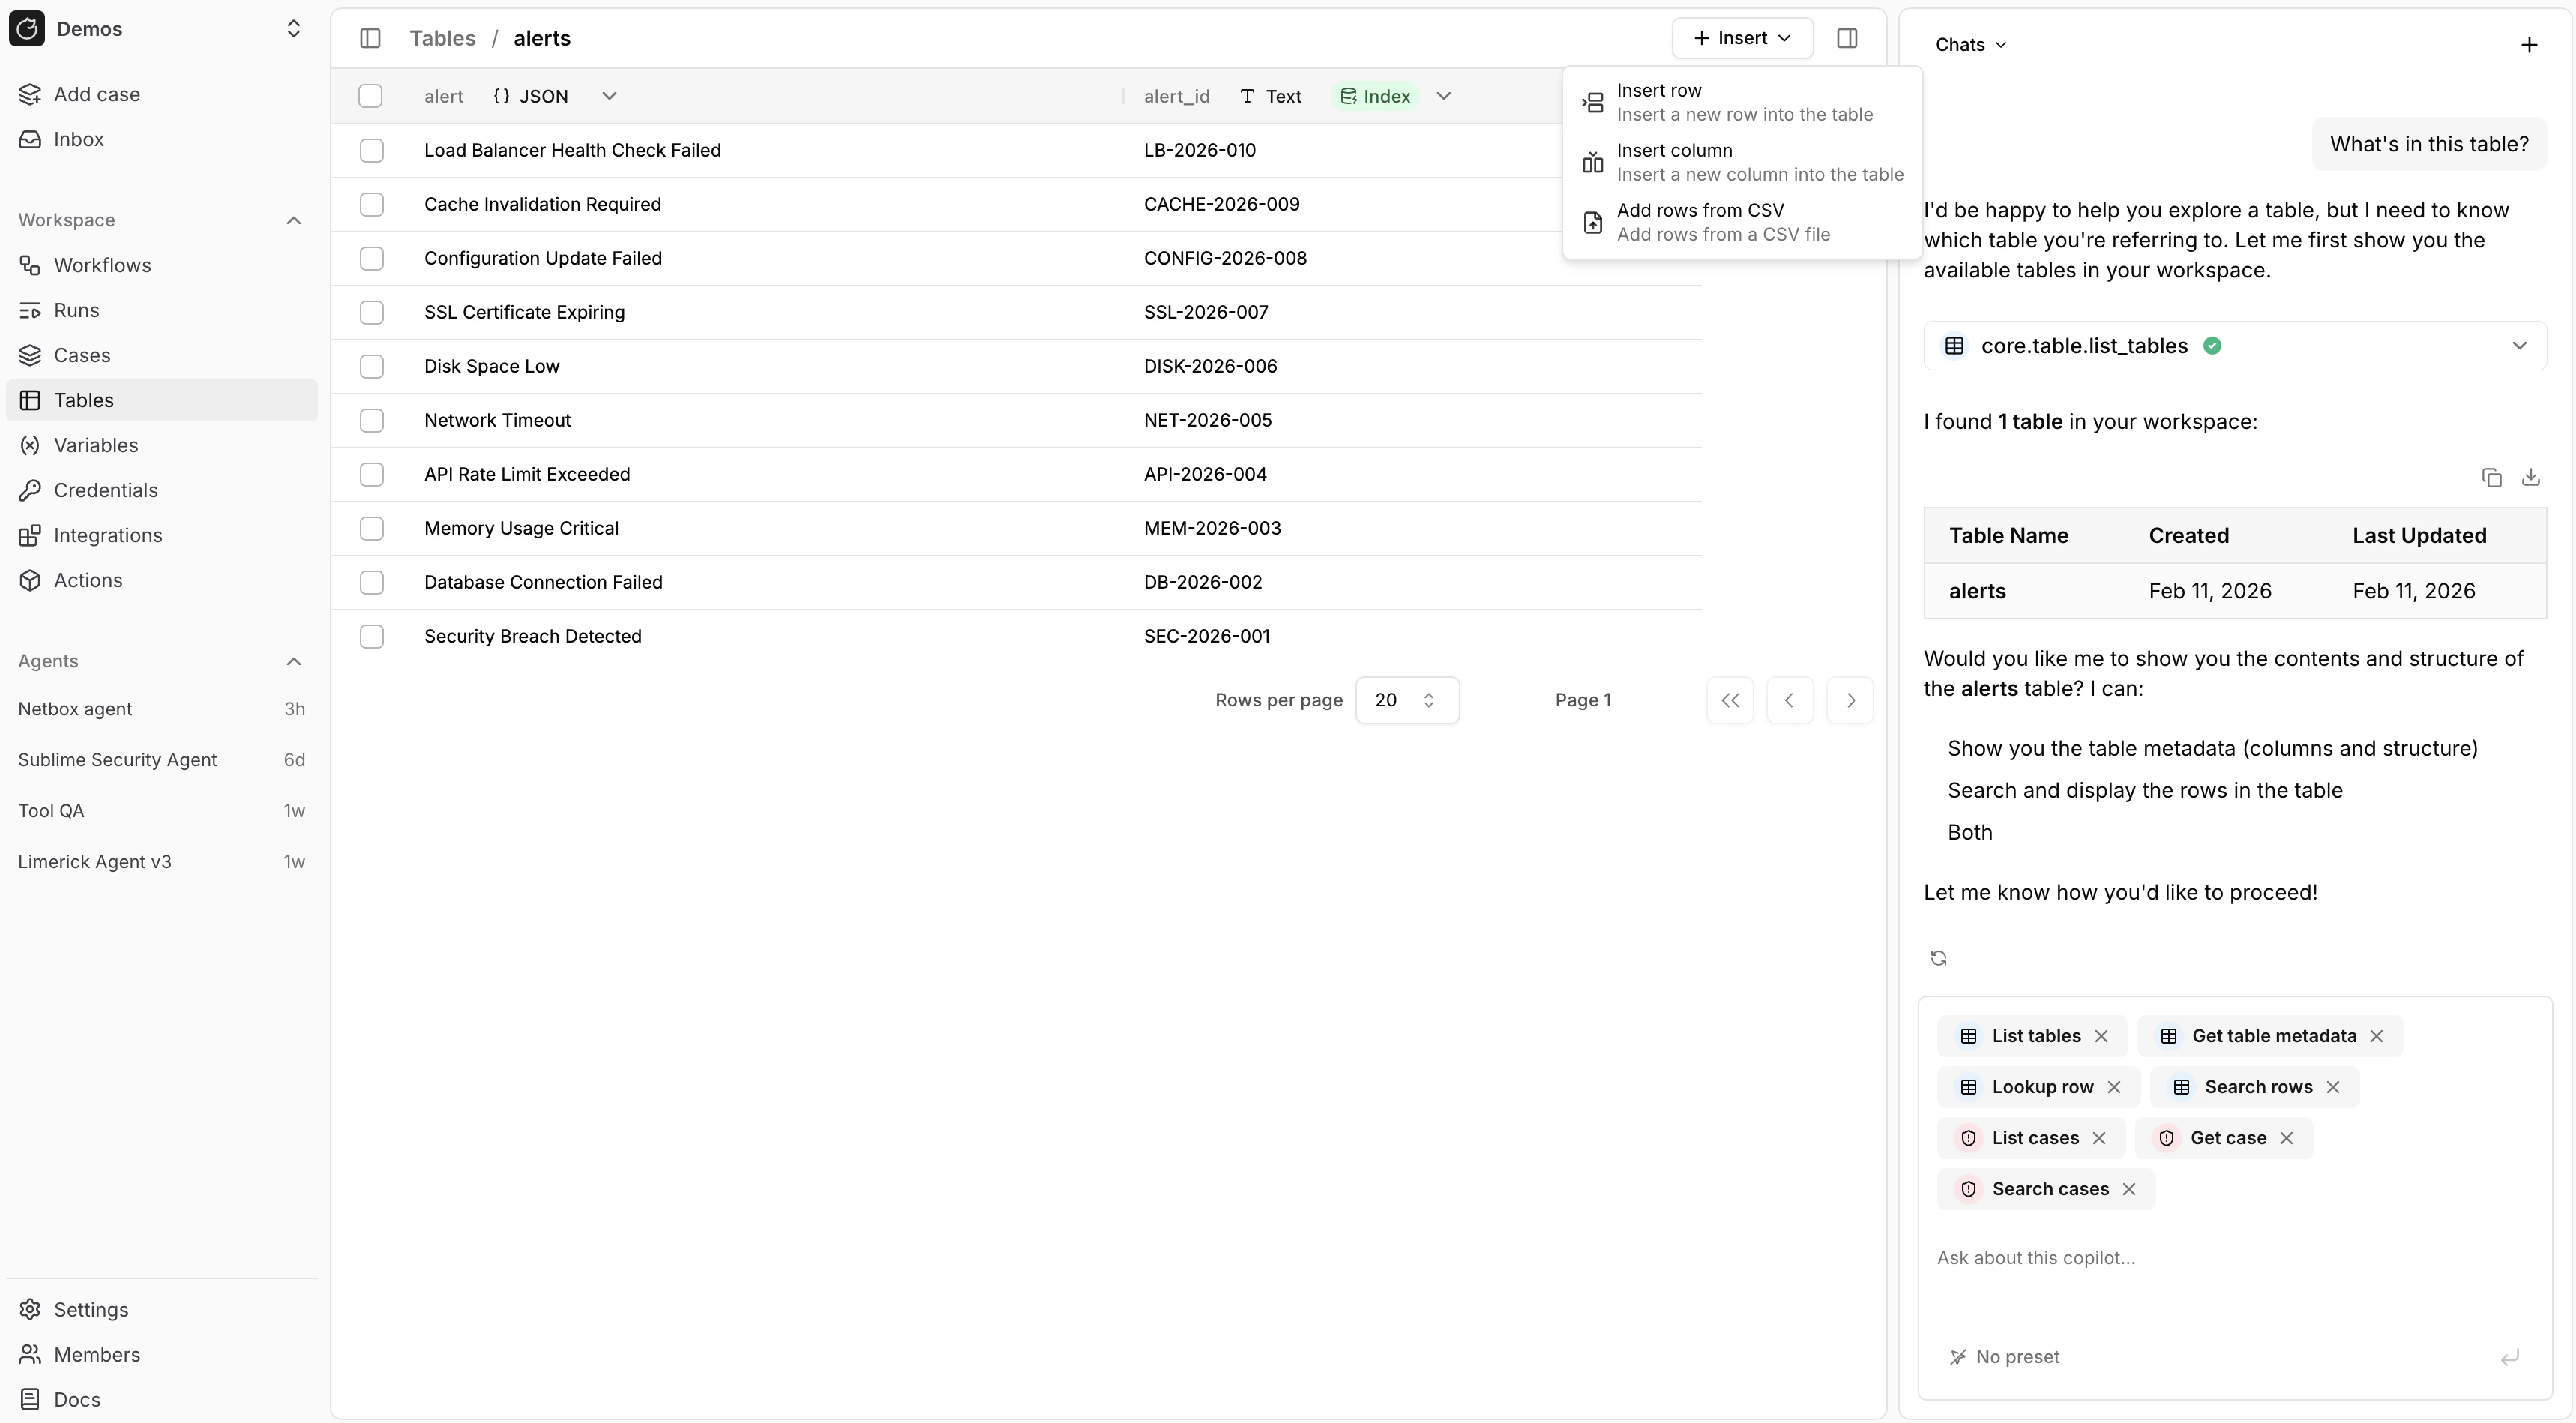This screenshot has height=1423, width=2576.
Task: Open Credentials in the sidebar
Action: [x=105, y=490]
